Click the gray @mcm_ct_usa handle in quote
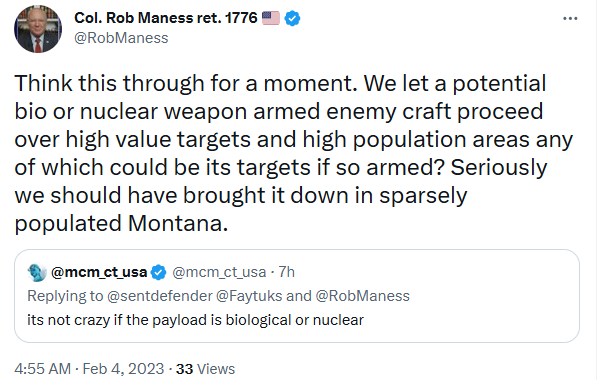 tap(219, 272)
